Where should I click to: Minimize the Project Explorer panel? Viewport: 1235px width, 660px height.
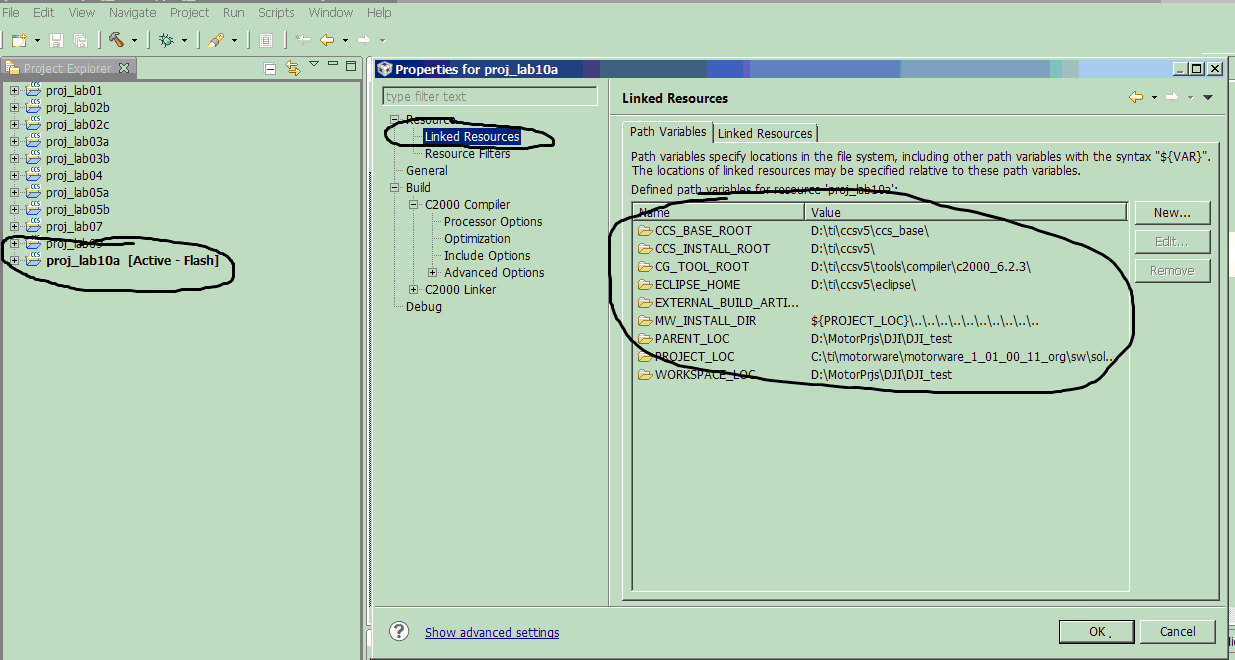pos(333,66)
